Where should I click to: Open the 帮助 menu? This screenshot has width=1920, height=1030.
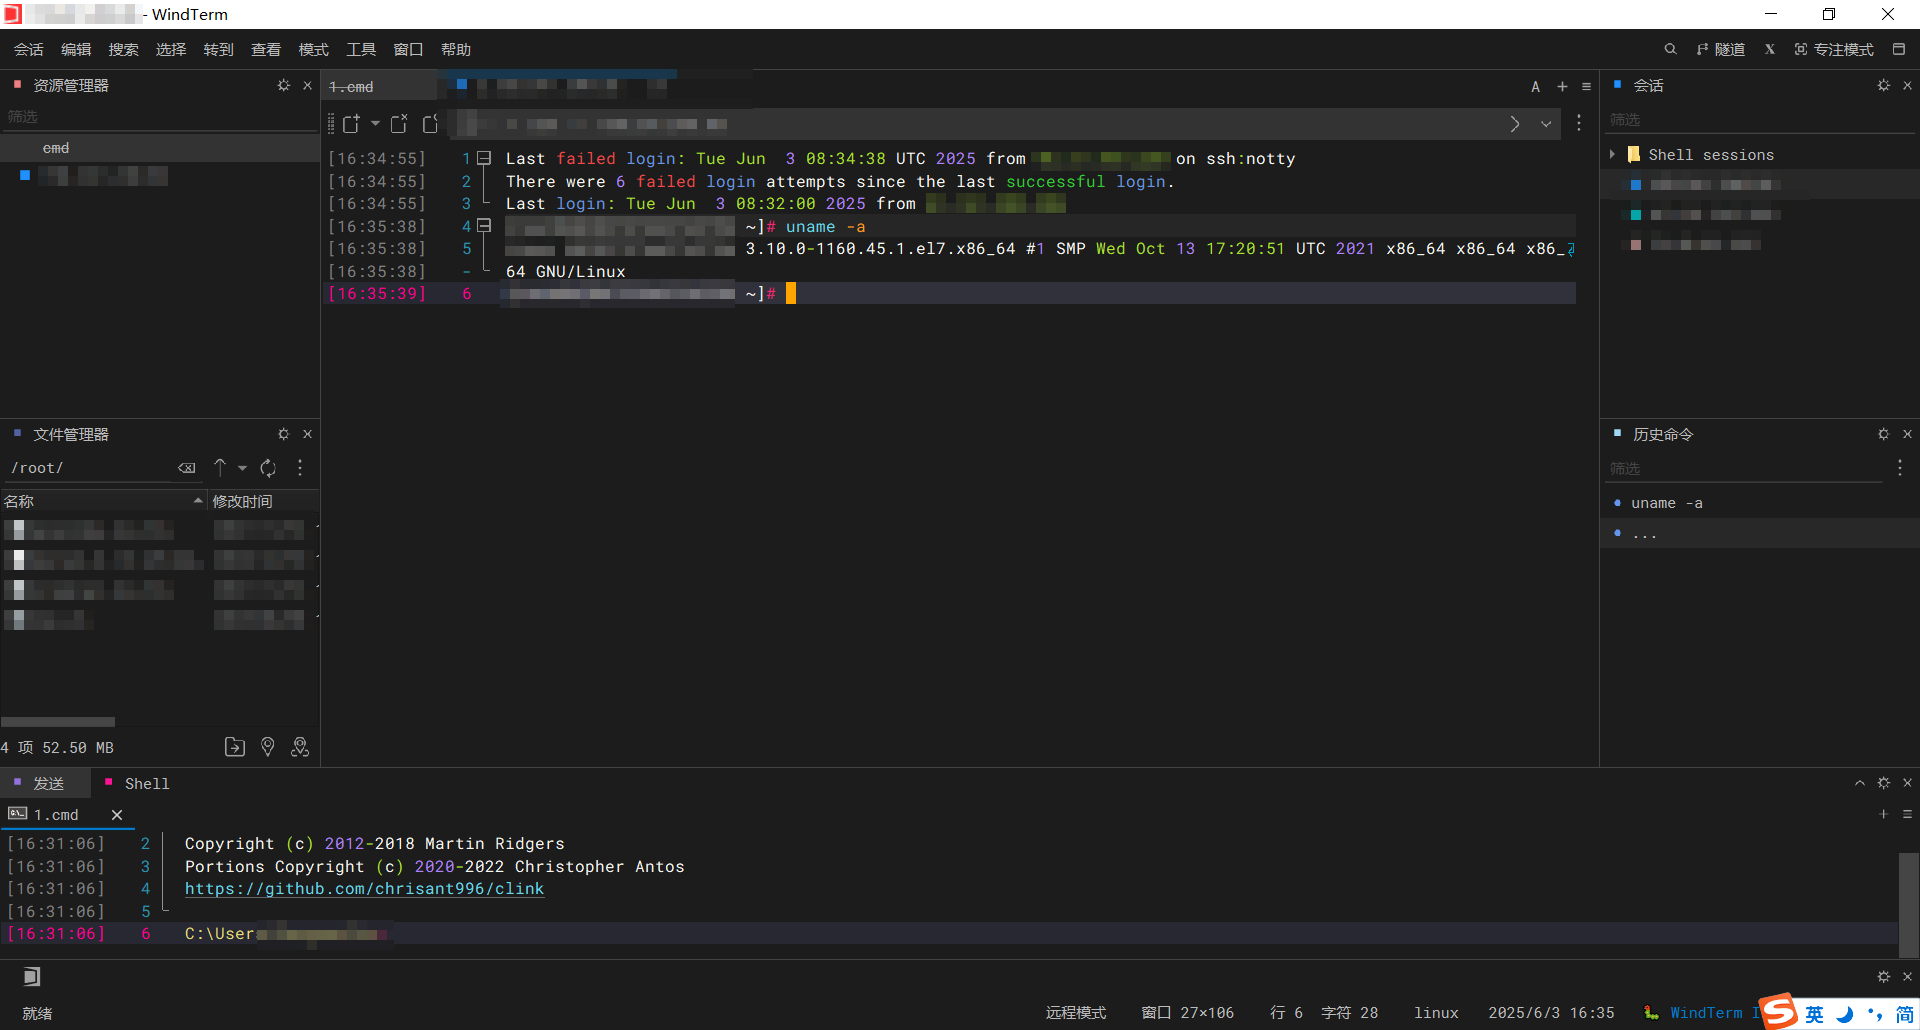point(456,50)
